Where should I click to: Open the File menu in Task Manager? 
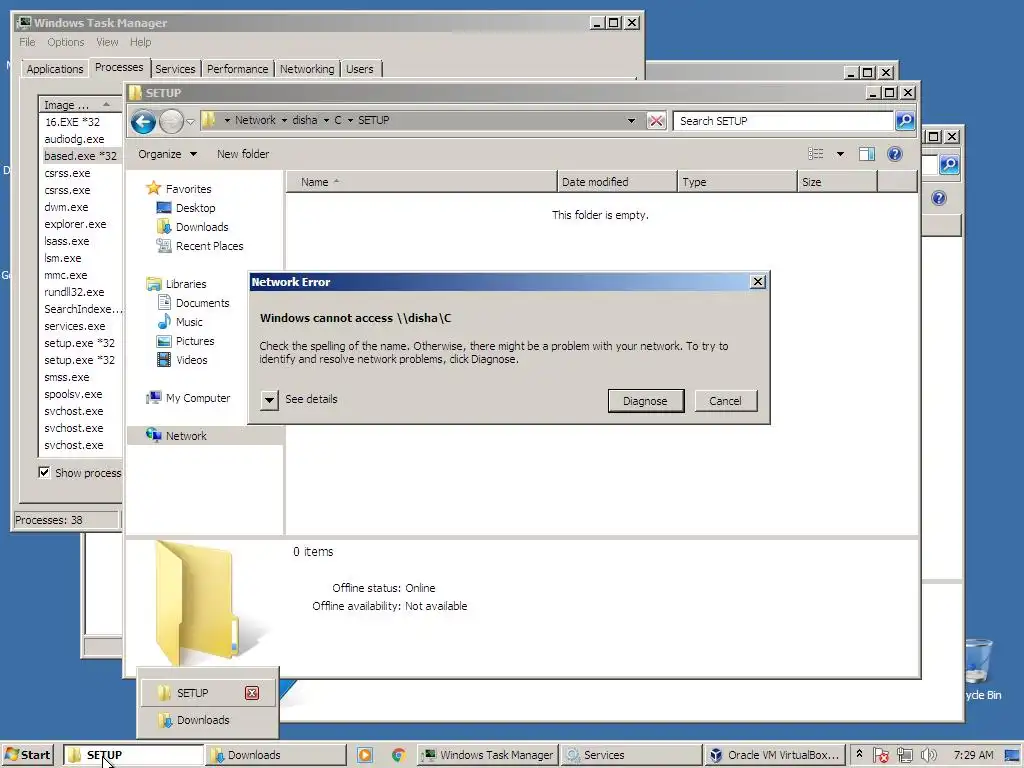tap(27, 42)
